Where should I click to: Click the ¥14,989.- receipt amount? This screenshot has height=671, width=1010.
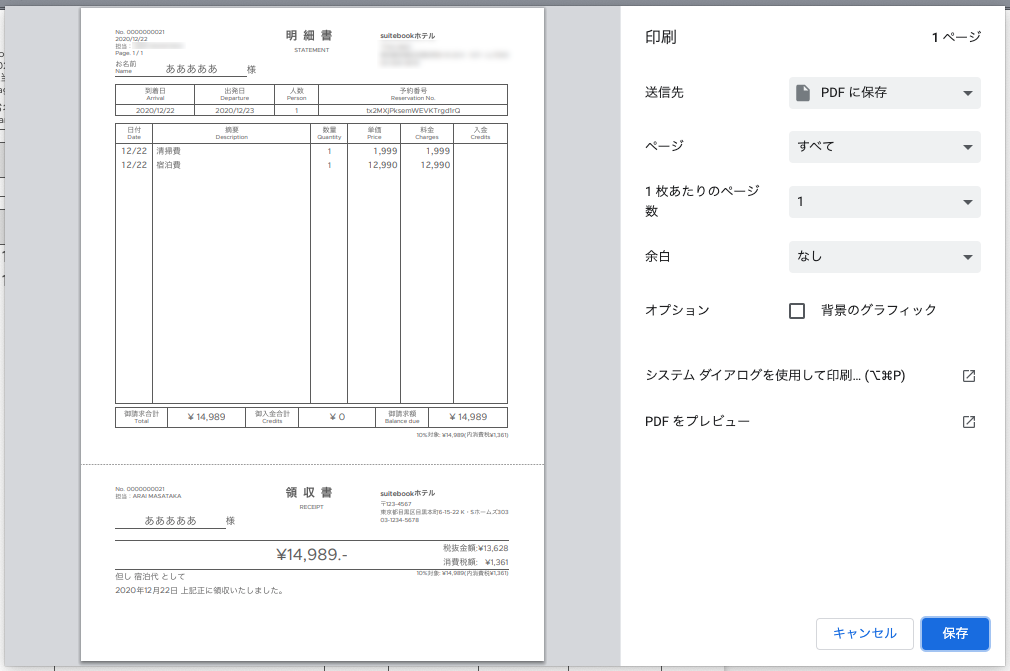[312, 554]
